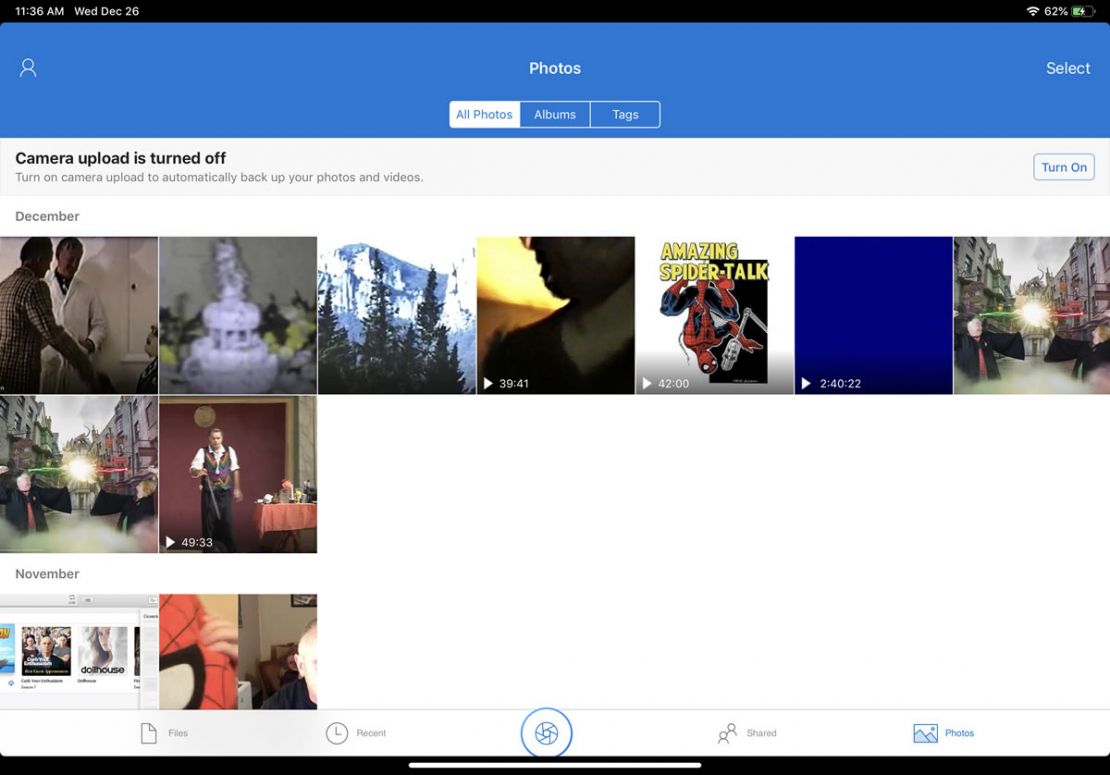The image size is (1110, 775).
Task: Open the street duel photo under December
Action: [x=1031, y=315]
